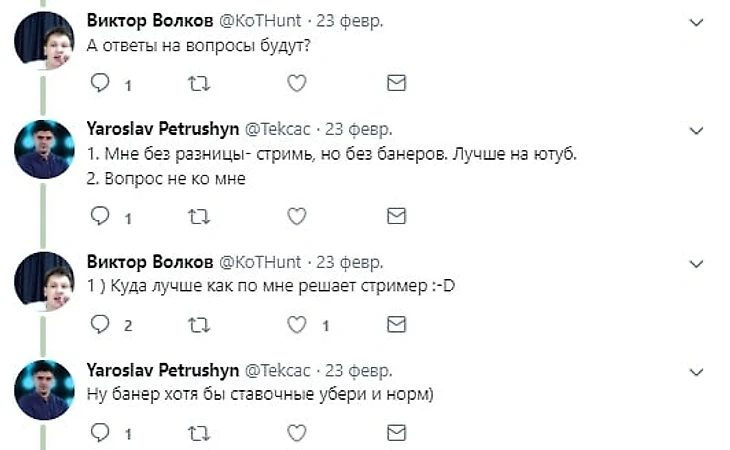Reply to first tweet "А ответы на вопросы будут?"
The width and height of the screenshot is (730, 450).
point(99,83)
